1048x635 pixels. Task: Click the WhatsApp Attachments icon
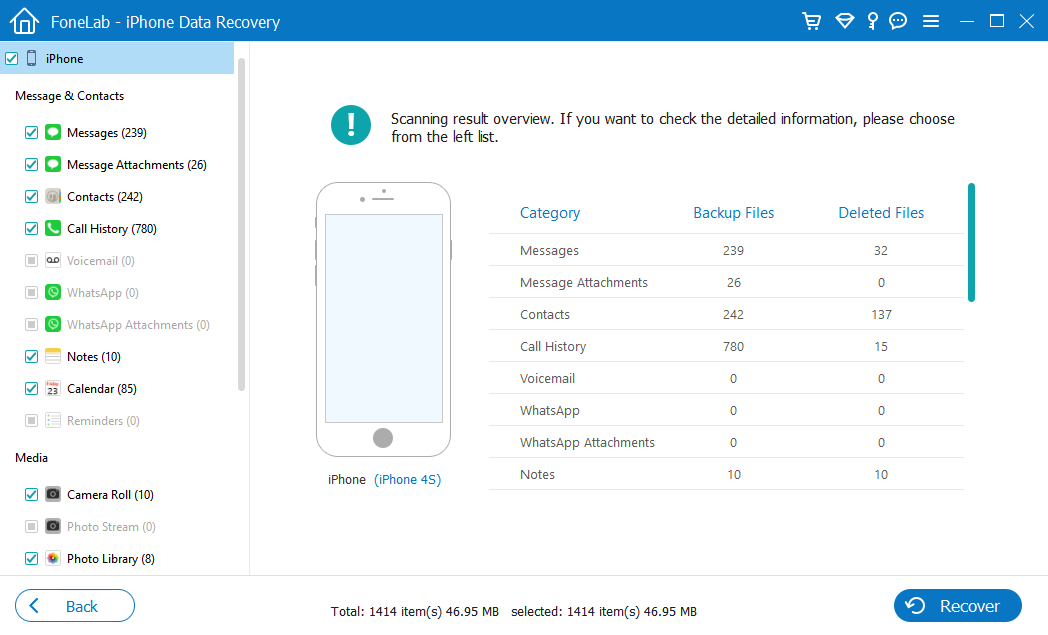click(53, 325)
